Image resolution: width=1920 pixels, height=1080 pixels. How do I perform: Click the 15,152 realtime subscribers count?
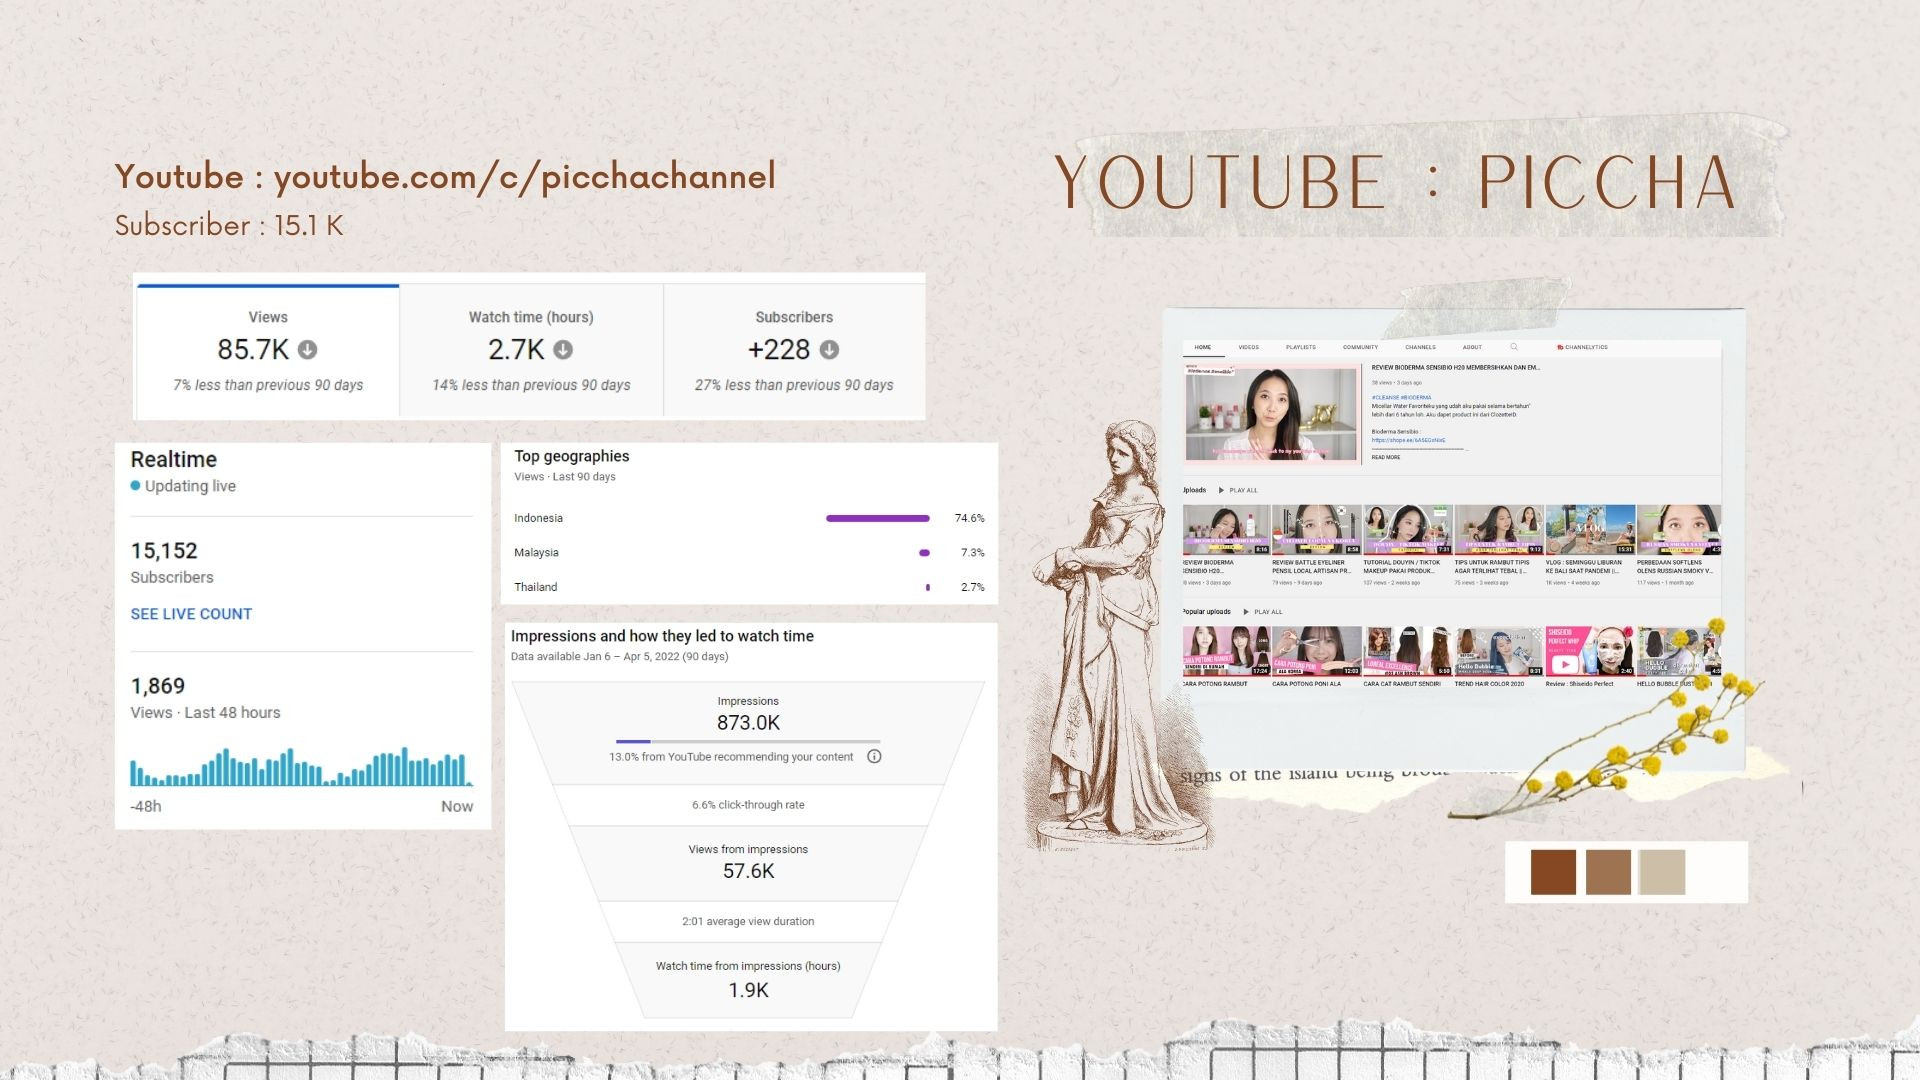[x=164, y=551]
